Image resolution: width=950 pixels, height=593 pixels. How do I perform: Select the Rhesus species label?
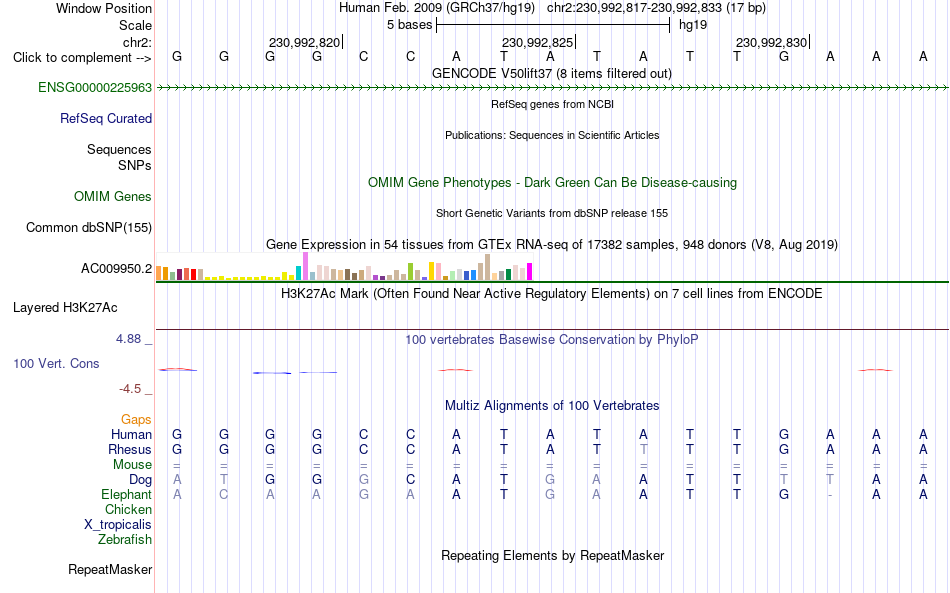tap(130, 449)
